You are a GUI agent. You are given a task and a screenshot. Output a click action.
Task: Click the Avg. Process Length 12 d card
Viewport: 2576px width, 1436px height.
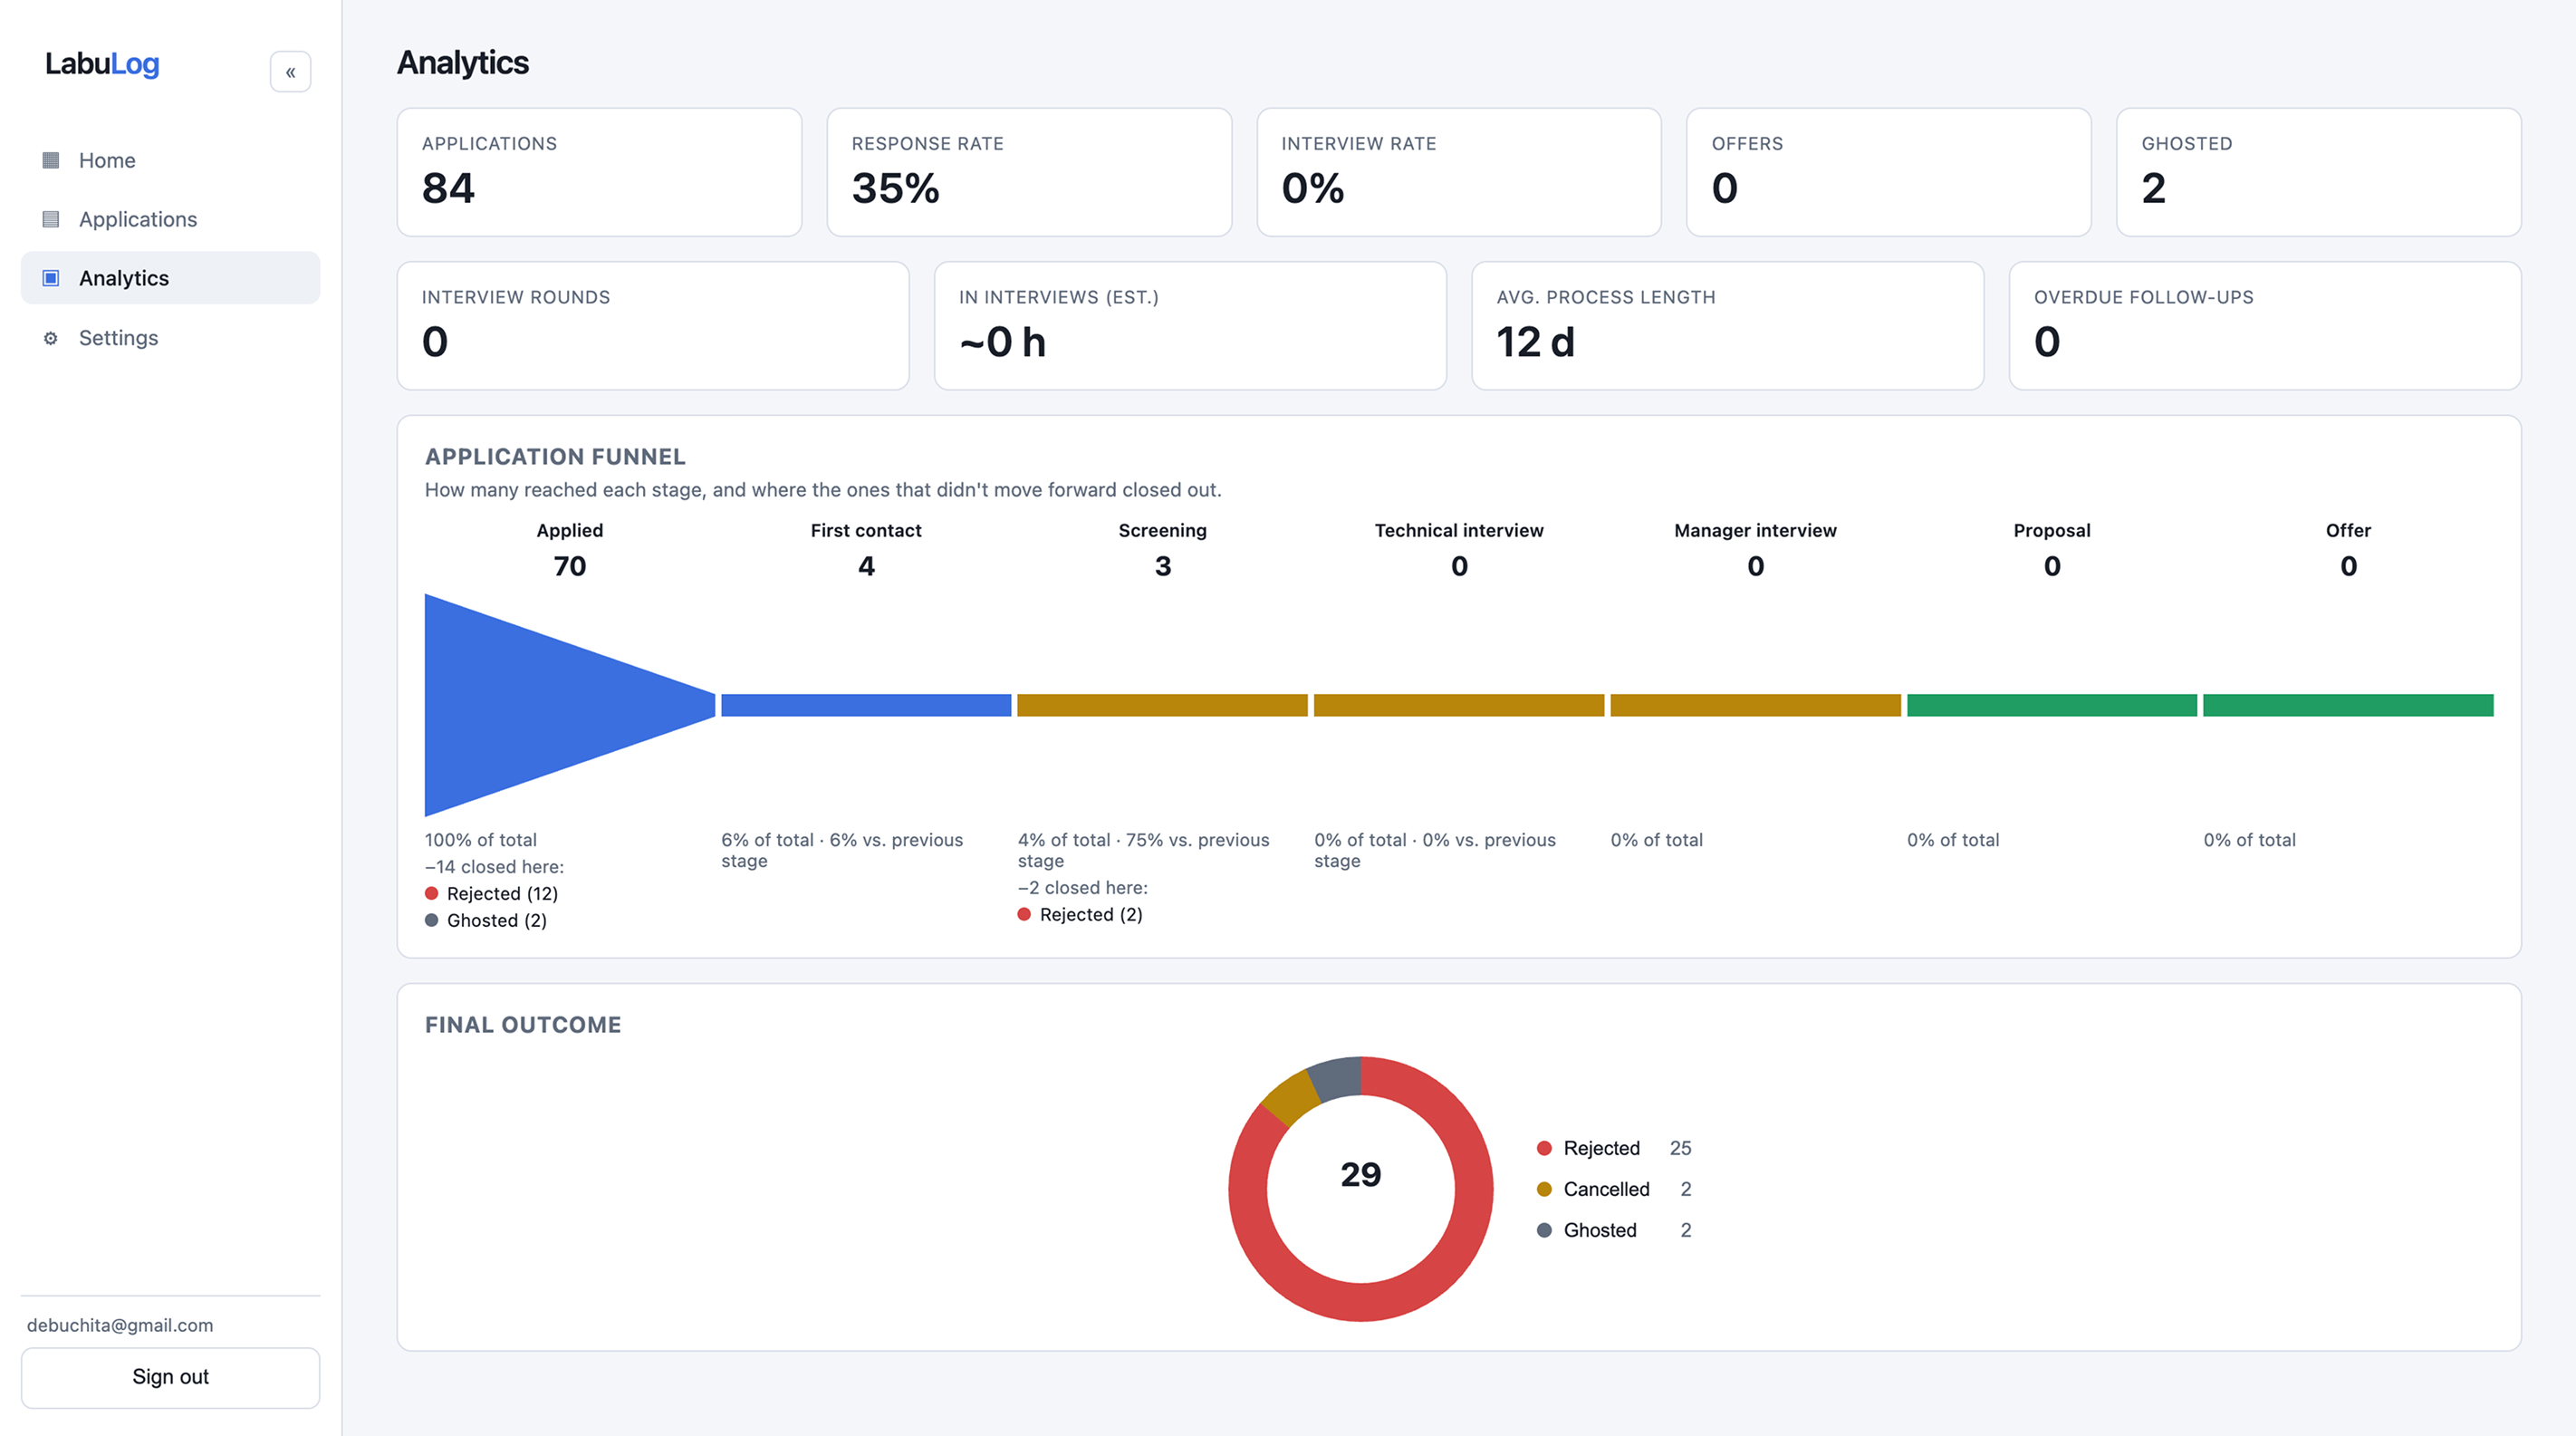(1728, 326)
